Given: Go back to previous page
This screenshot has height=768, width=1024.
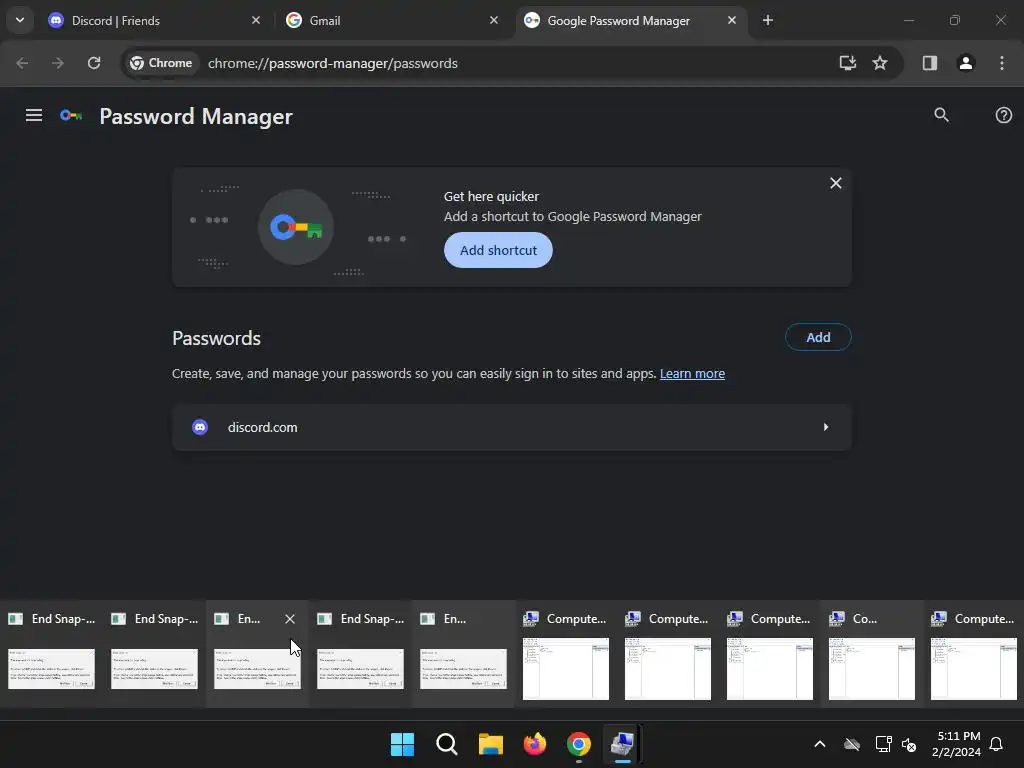Looking at the screenshot, I should 22,63.
